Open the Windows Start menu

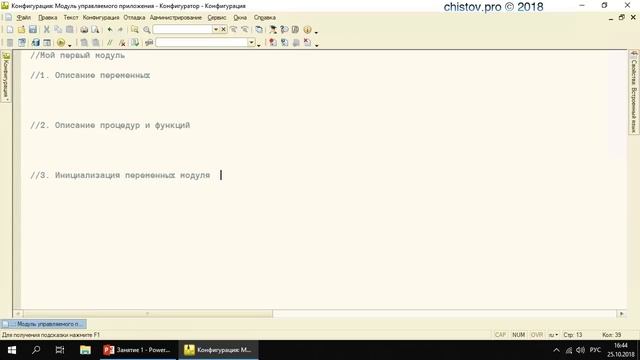tap(12, 350)
